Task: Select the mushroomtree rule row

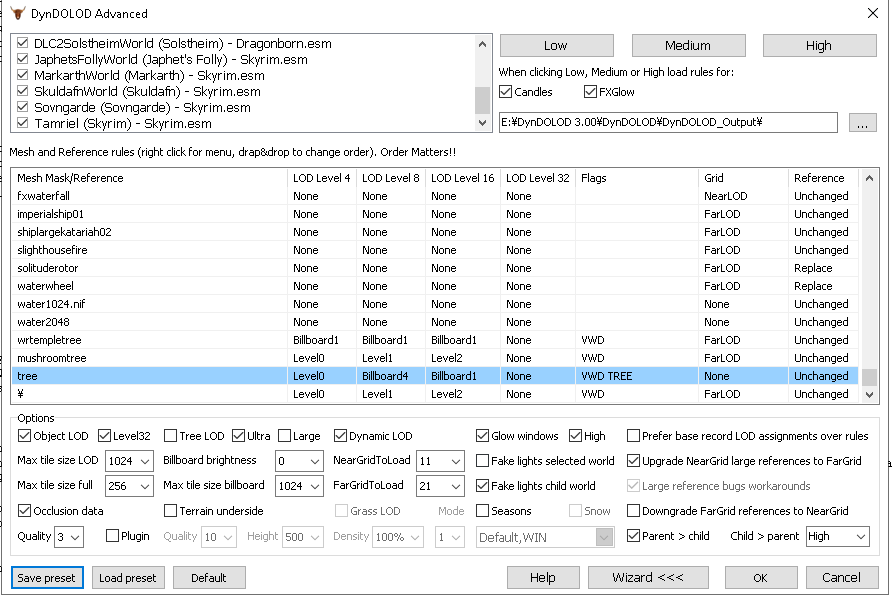Action: coord(435,358)
